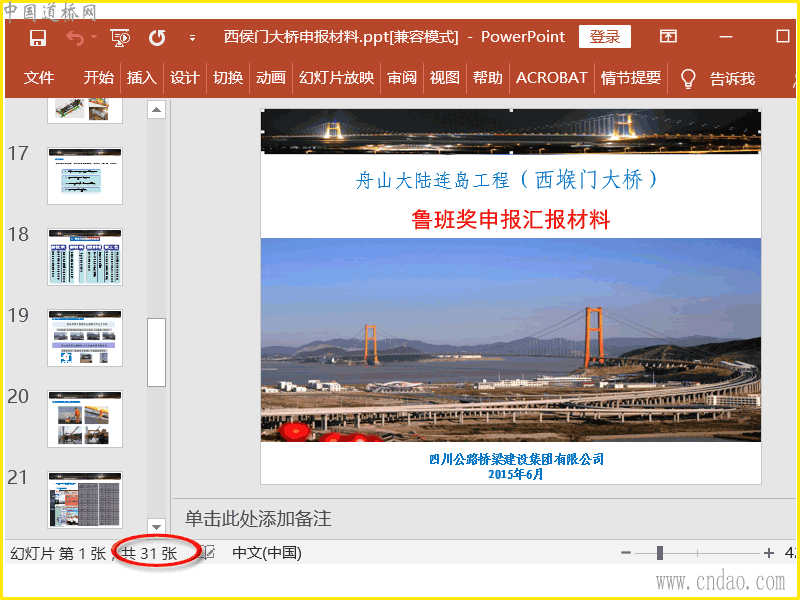Screen dimensions: 800x600
Task: Click the 告诉我 search field
Action: [732, 79]
